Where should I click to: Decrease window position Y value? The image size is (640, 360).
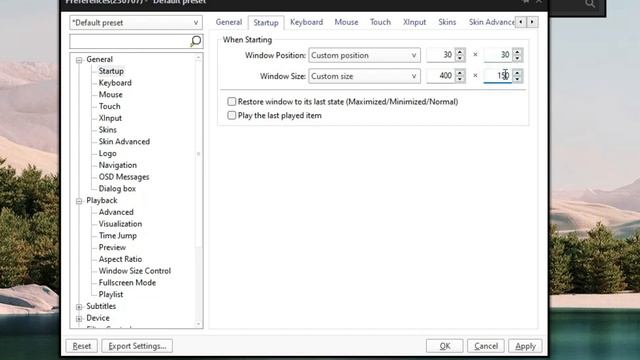(517, 58)
